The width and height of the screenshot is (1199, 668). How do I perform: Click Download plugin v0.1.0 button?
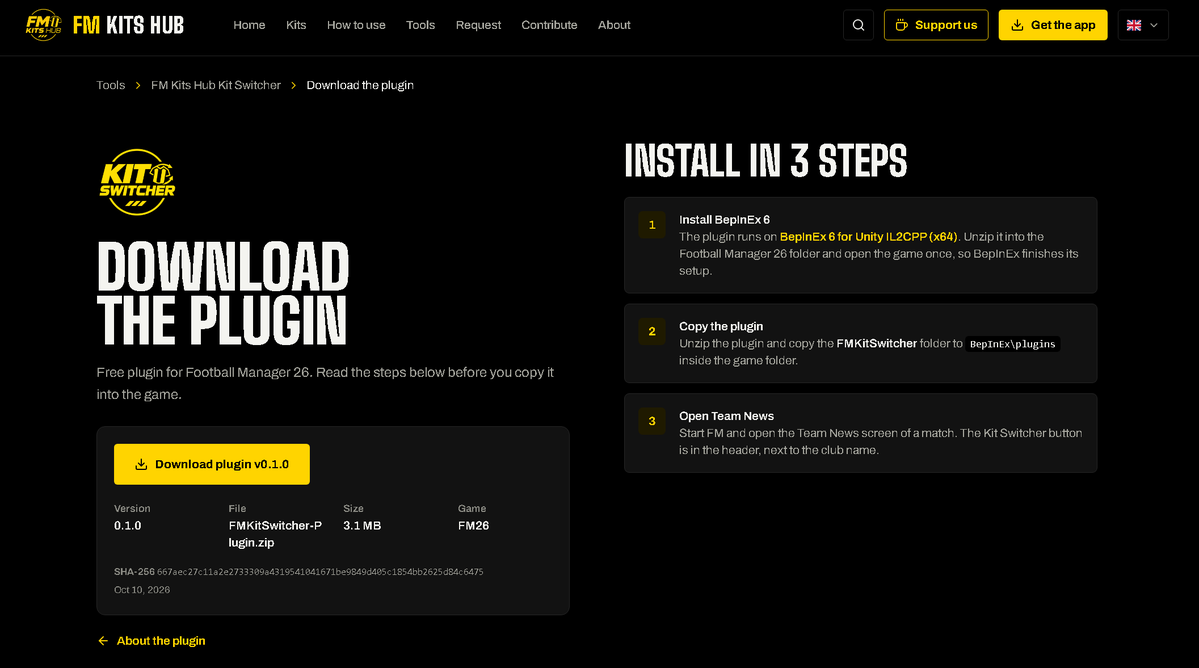(x=212, y=464)
